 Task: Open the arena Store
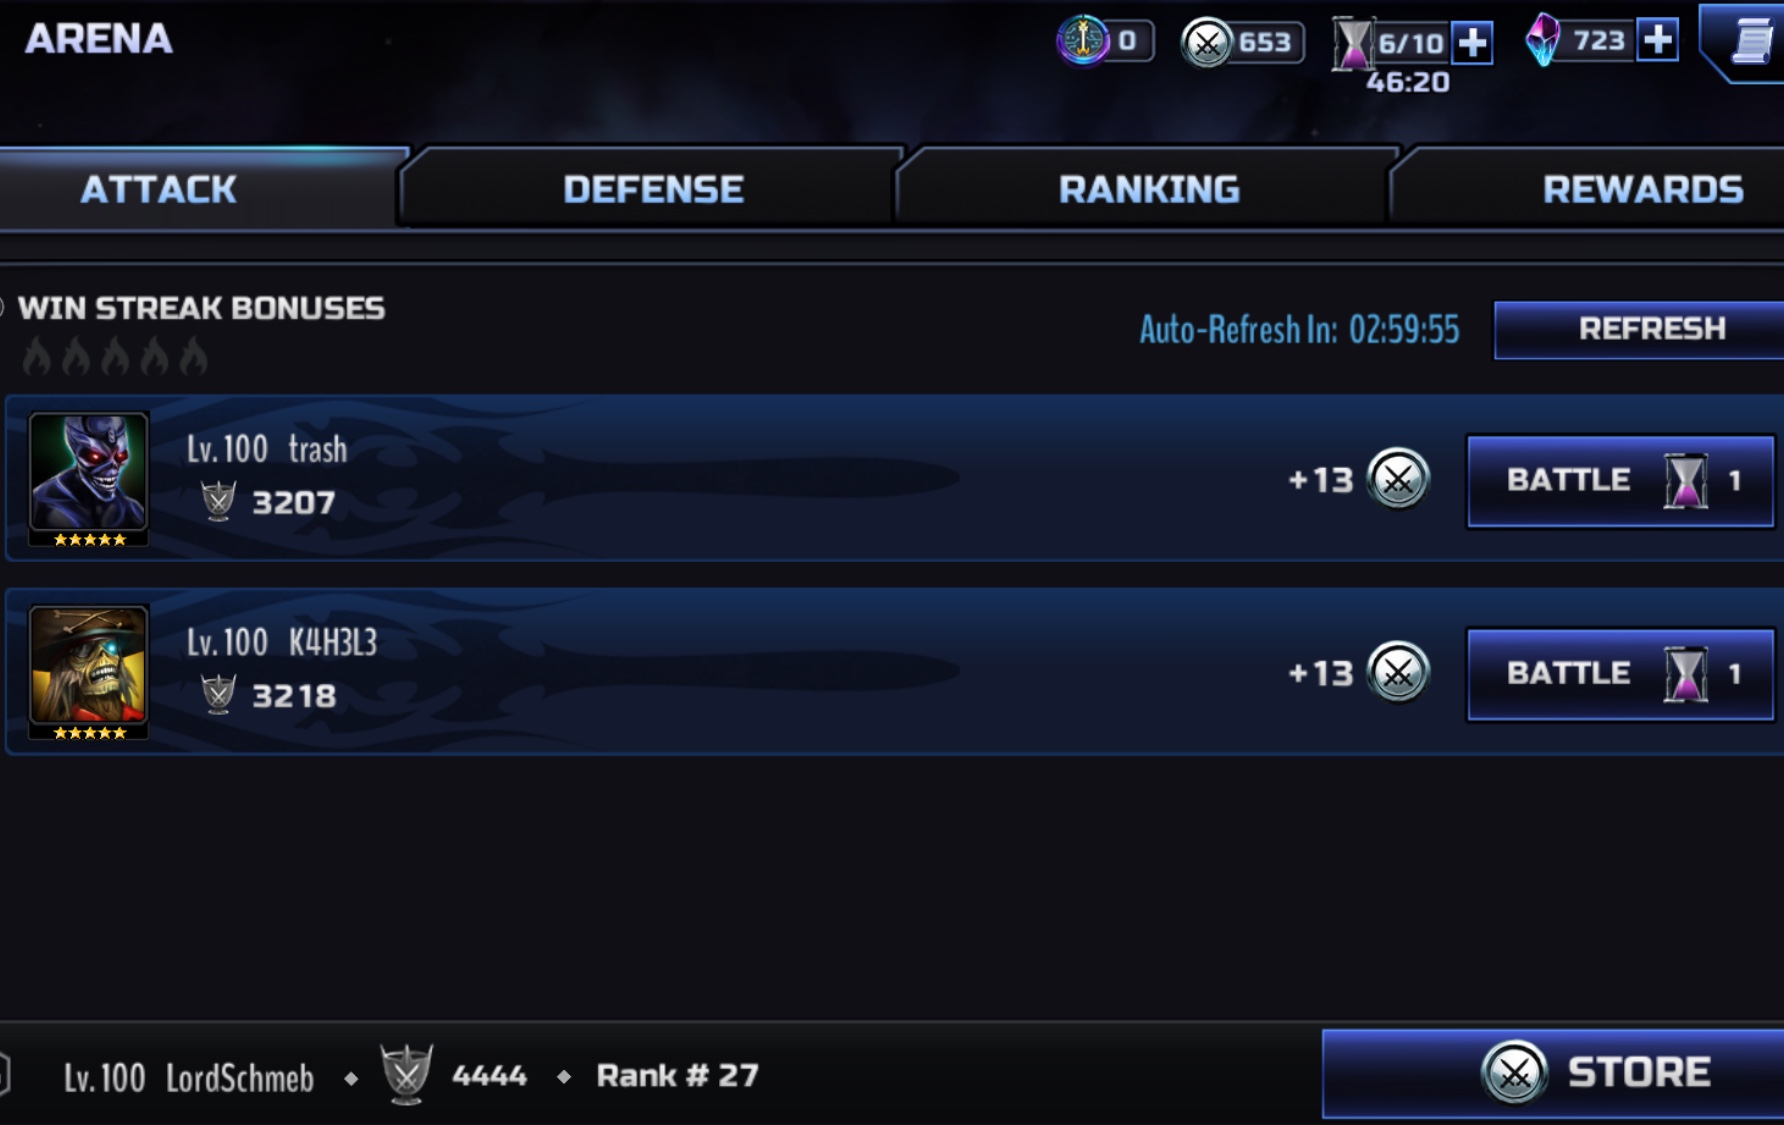coord(1553,1073)
